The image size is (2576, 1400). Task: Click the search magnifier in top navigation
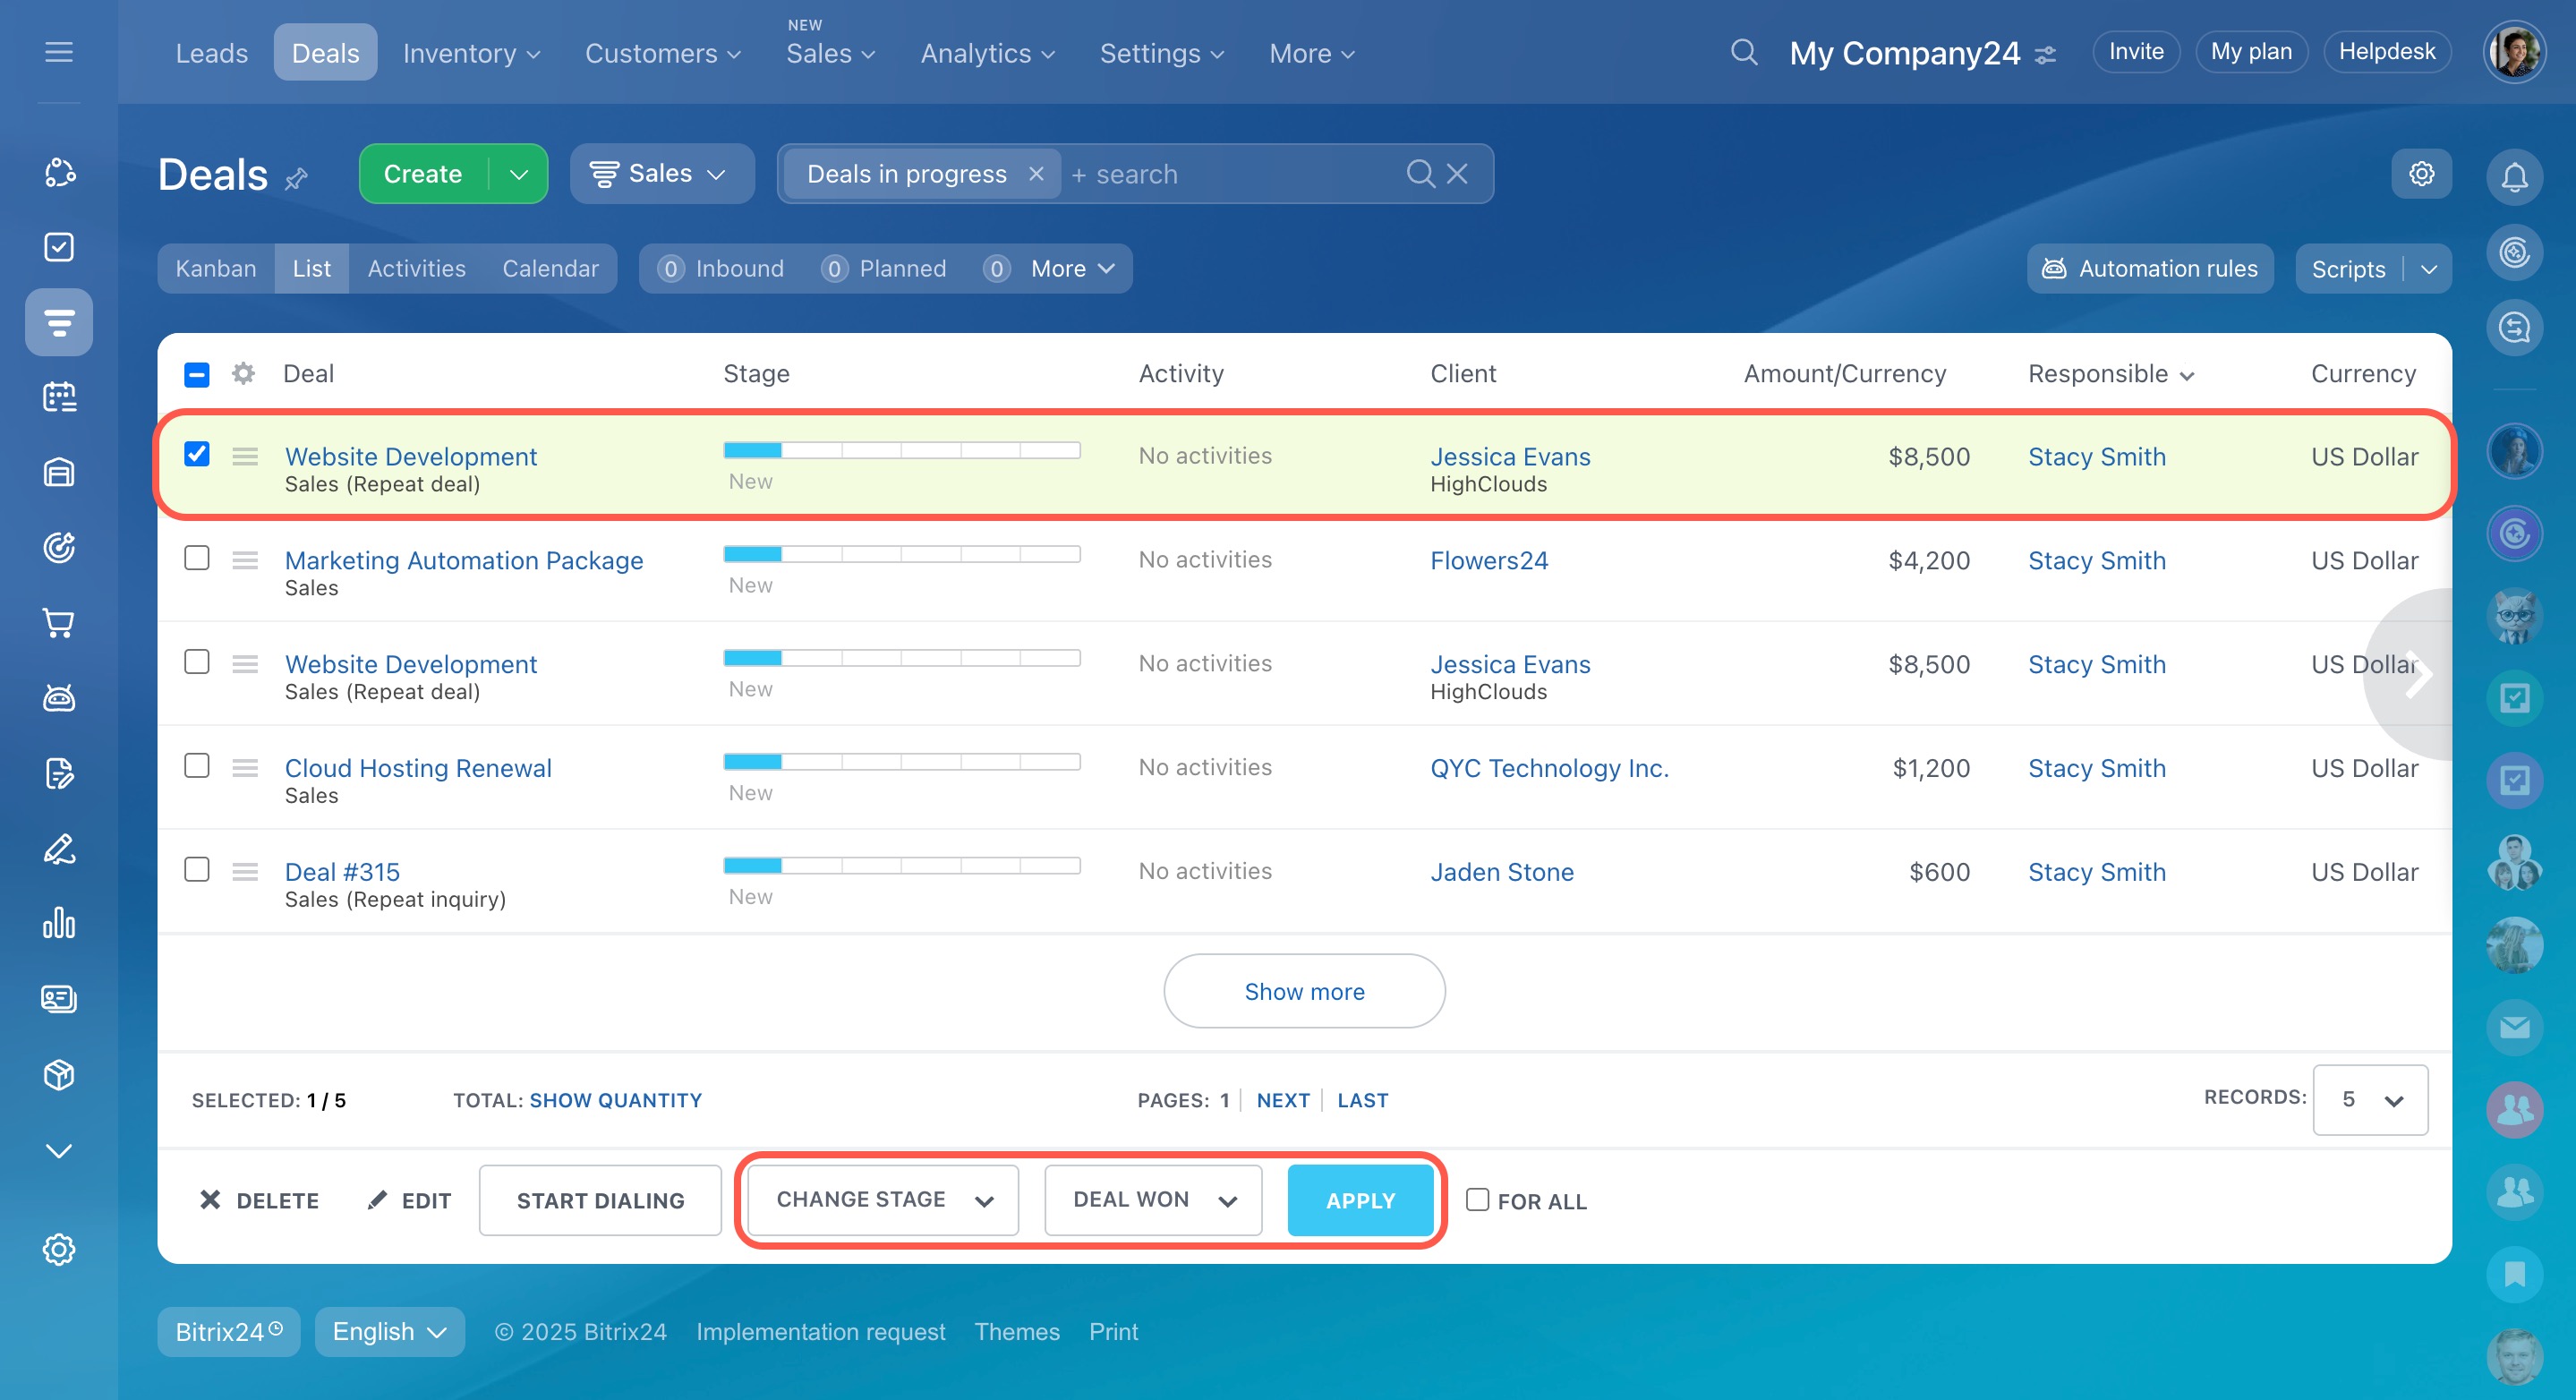[1744, 52]
